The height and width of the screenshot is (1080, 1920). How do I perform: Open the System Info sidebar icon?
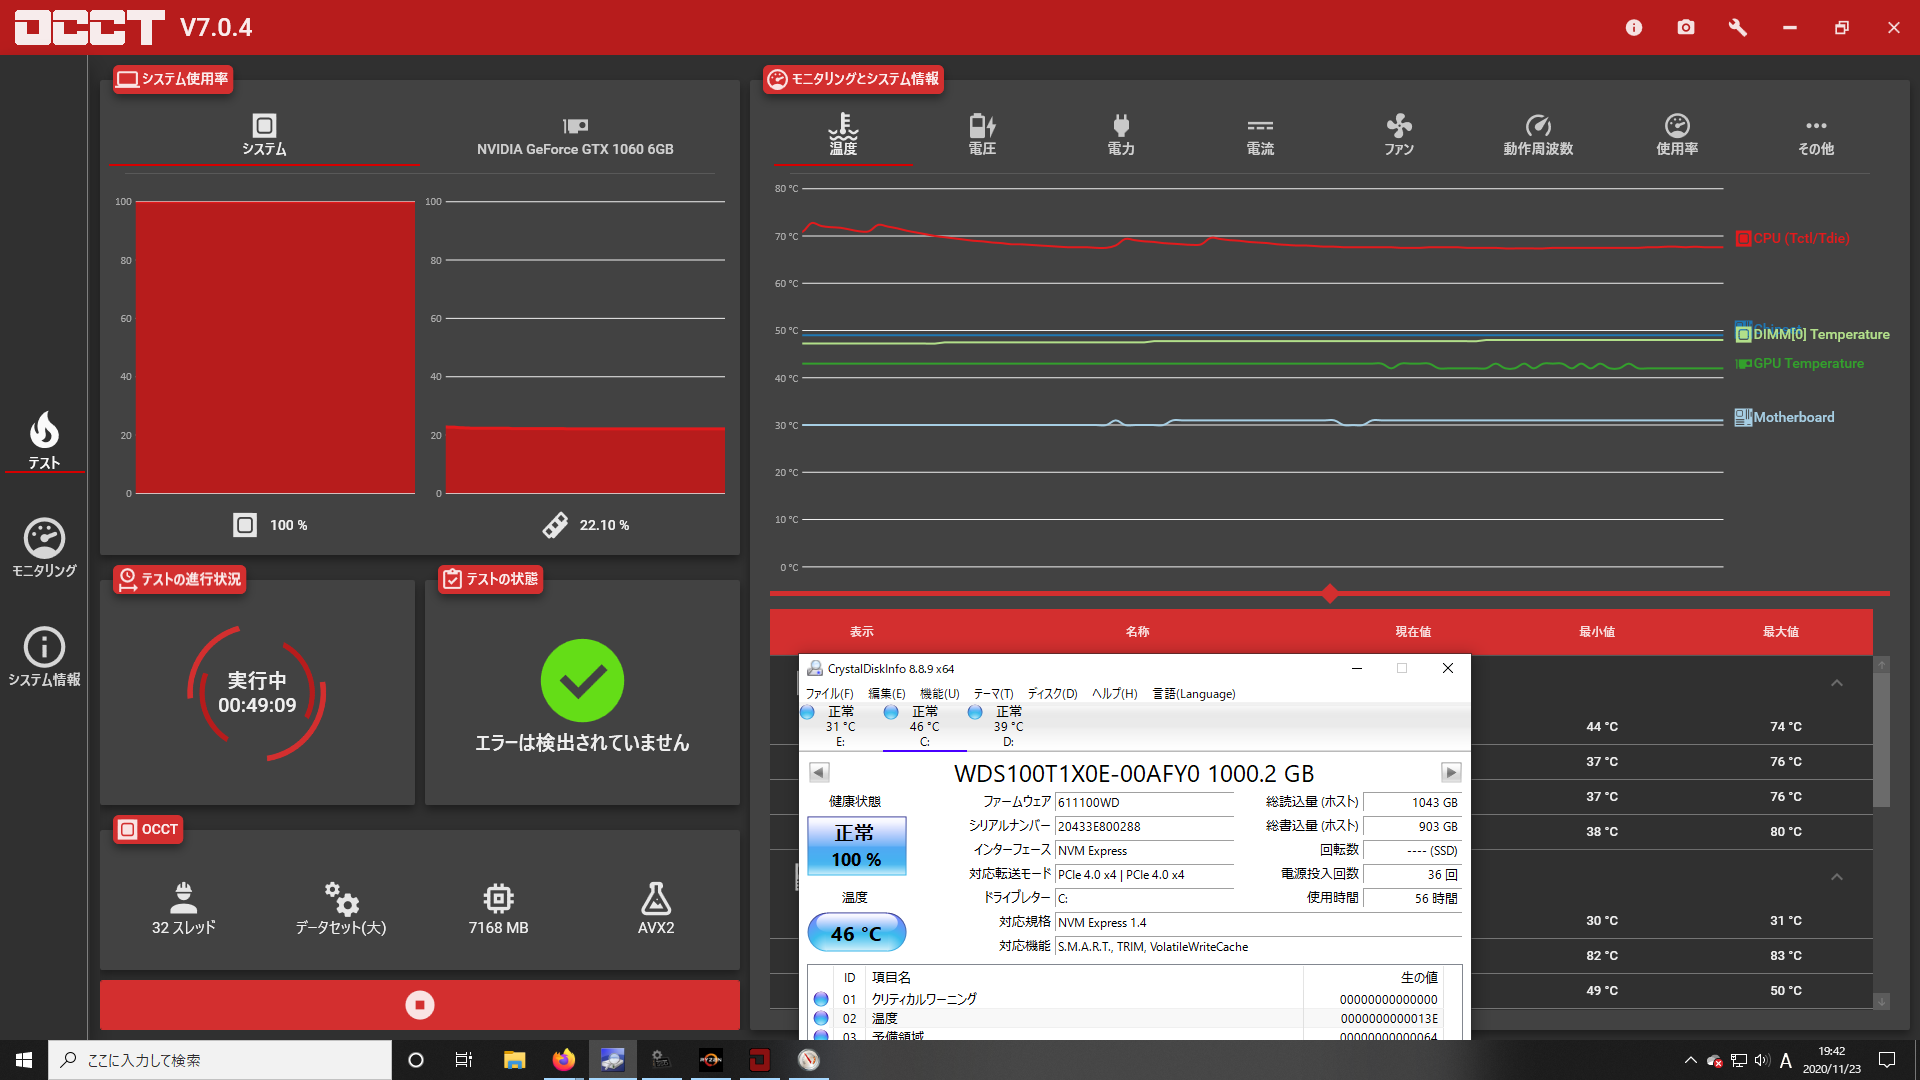click(44, 656)
